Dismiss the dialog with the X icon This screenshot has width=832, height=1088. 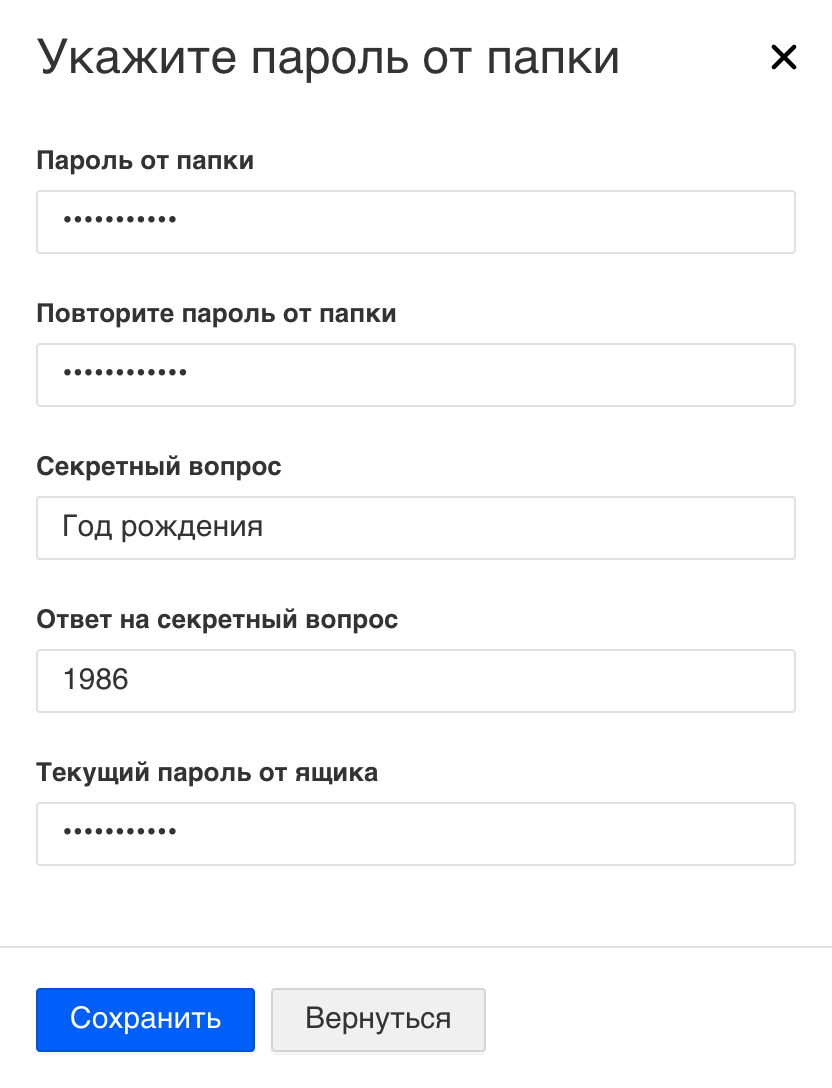[x=783, y=58]
